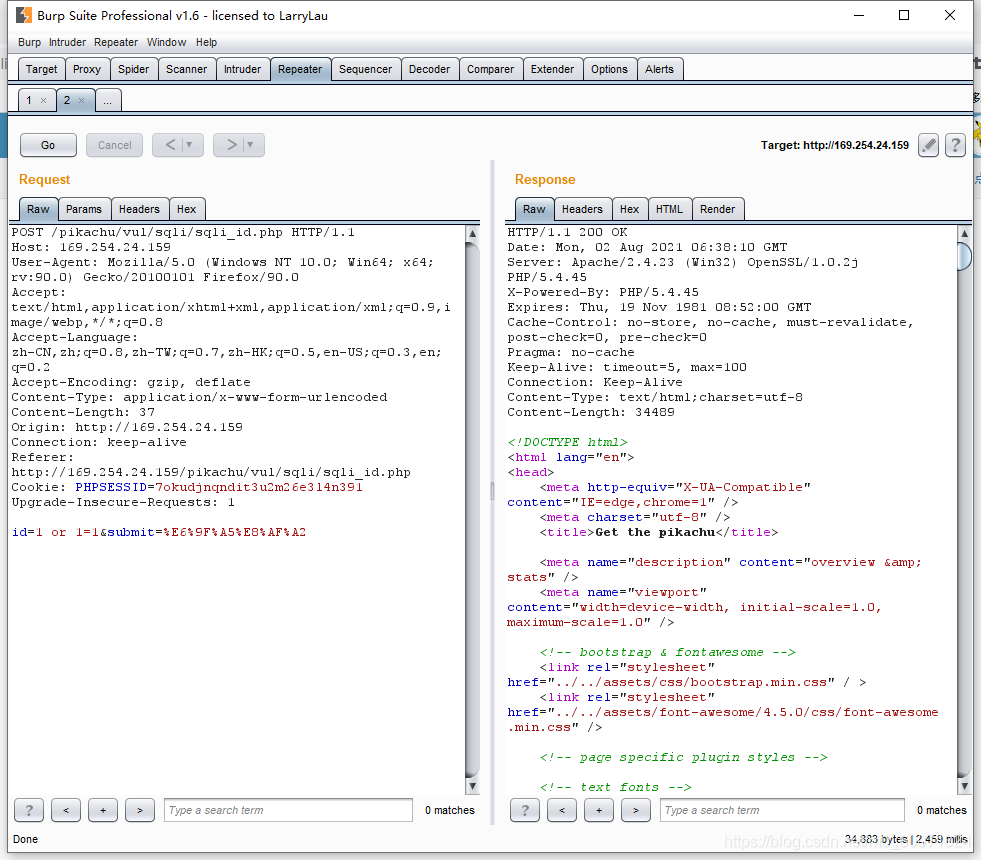Screen dimensions: 981x860
Task: Click the response pane scrollbar thumb
Action: [964, 255]
